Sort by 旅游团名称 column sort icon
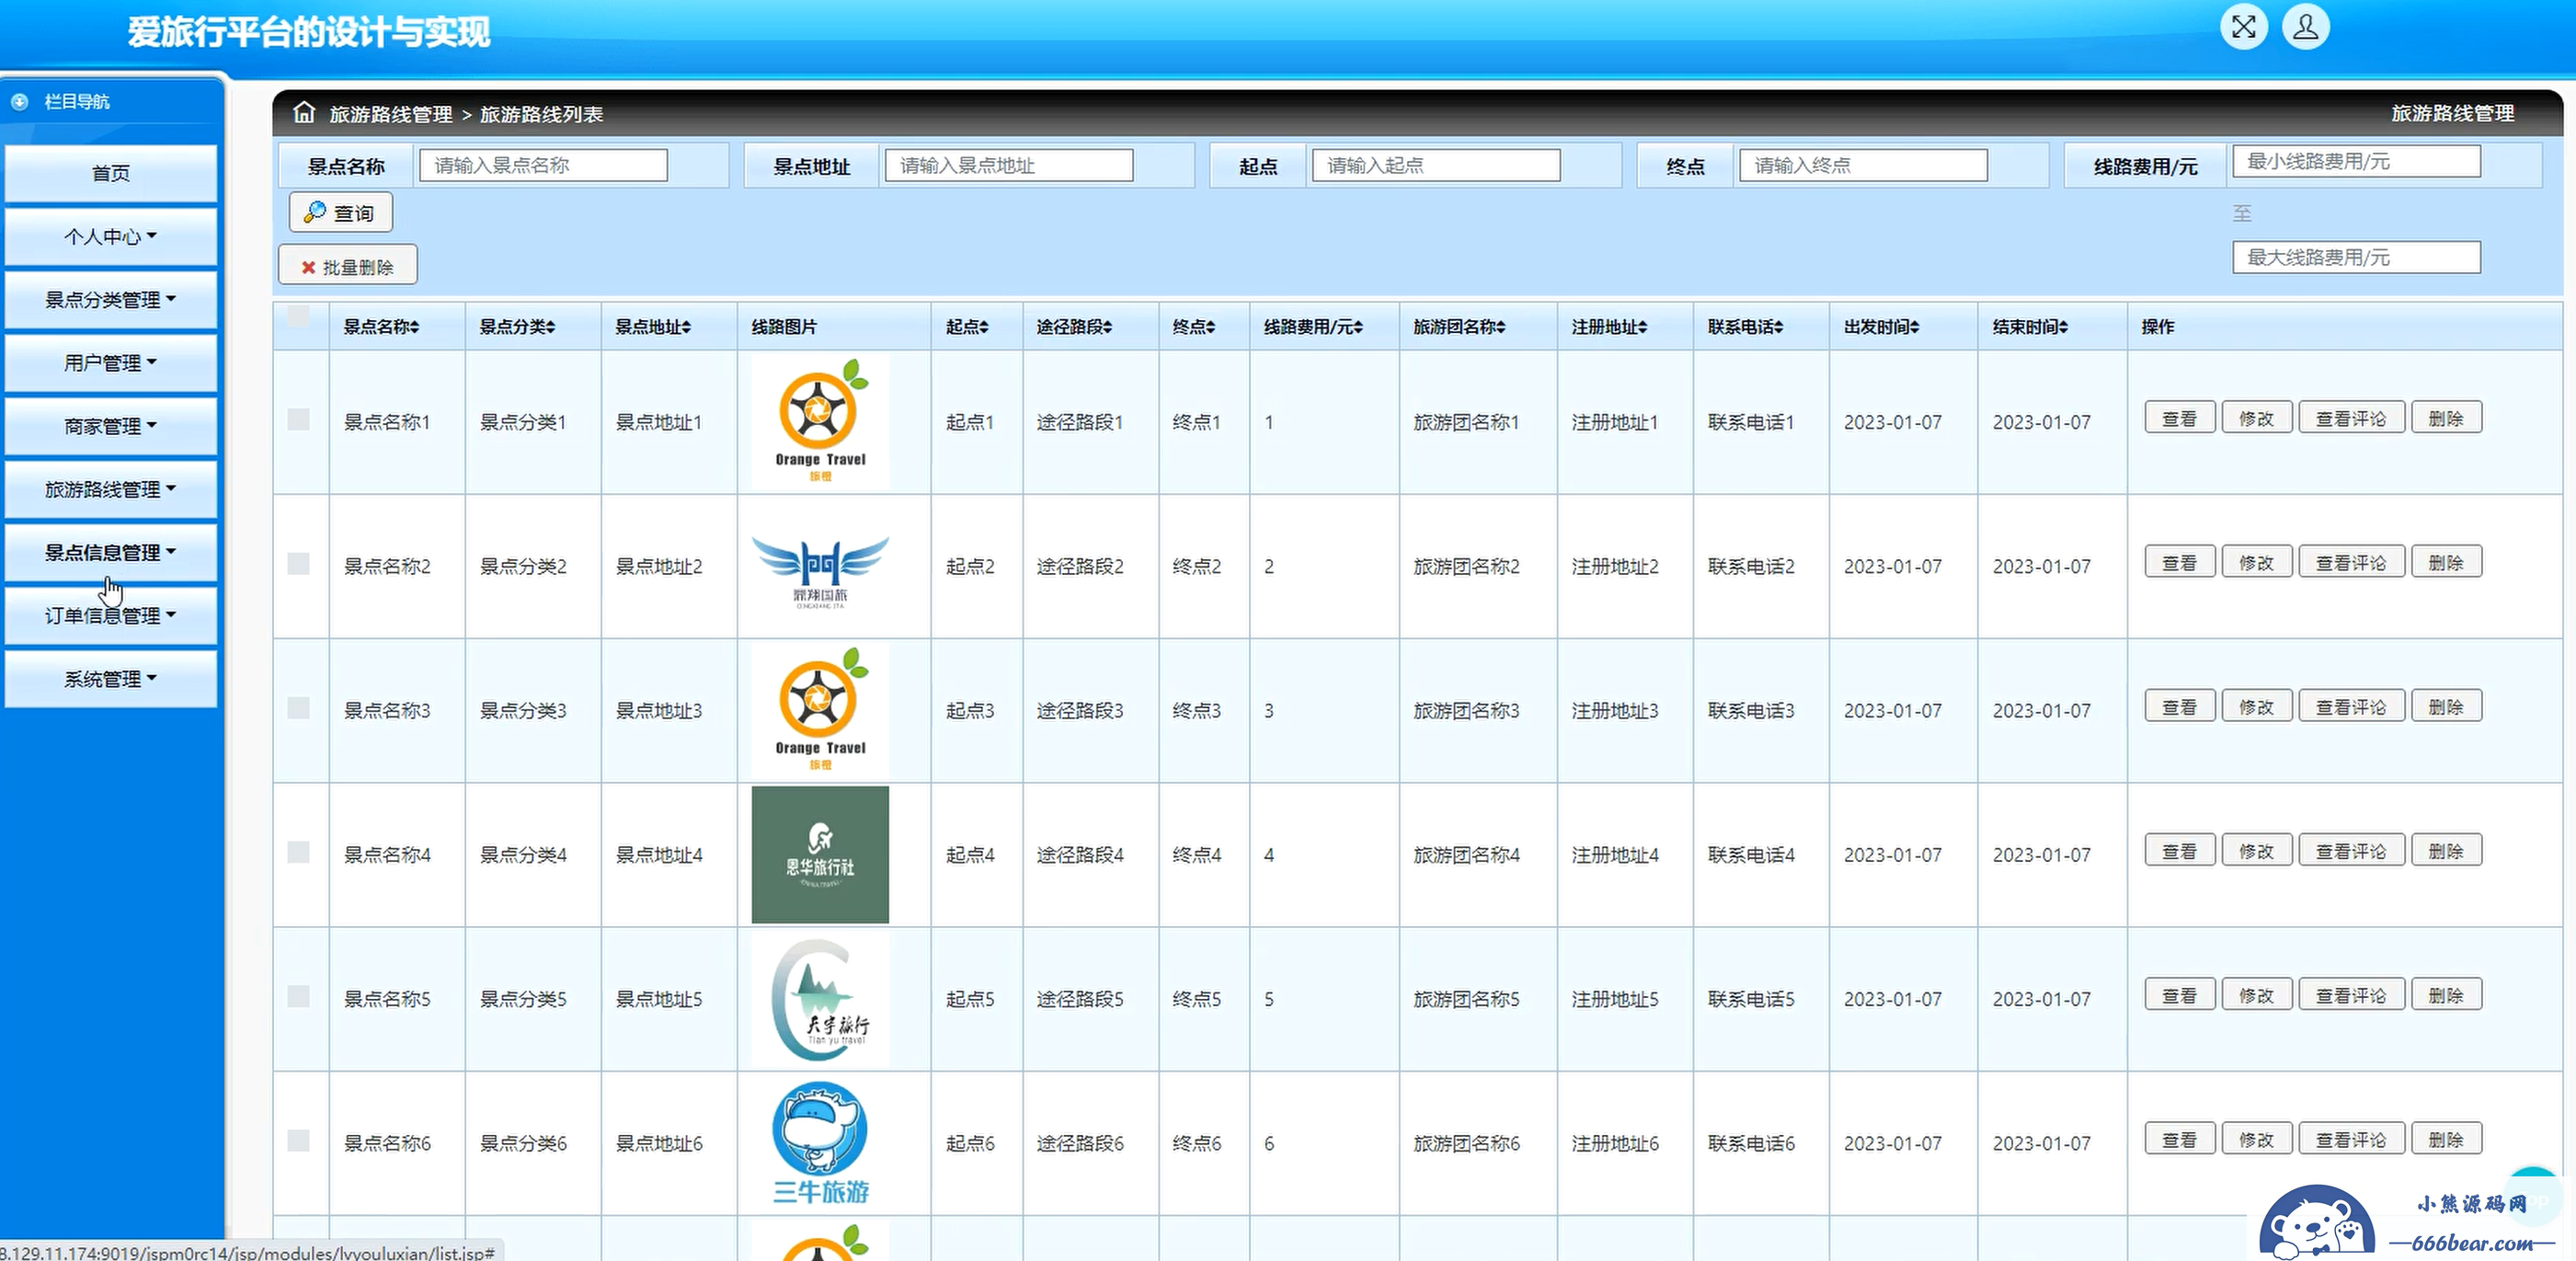The width and height of the screenshot is (2576, 1261). (1501, 327)
